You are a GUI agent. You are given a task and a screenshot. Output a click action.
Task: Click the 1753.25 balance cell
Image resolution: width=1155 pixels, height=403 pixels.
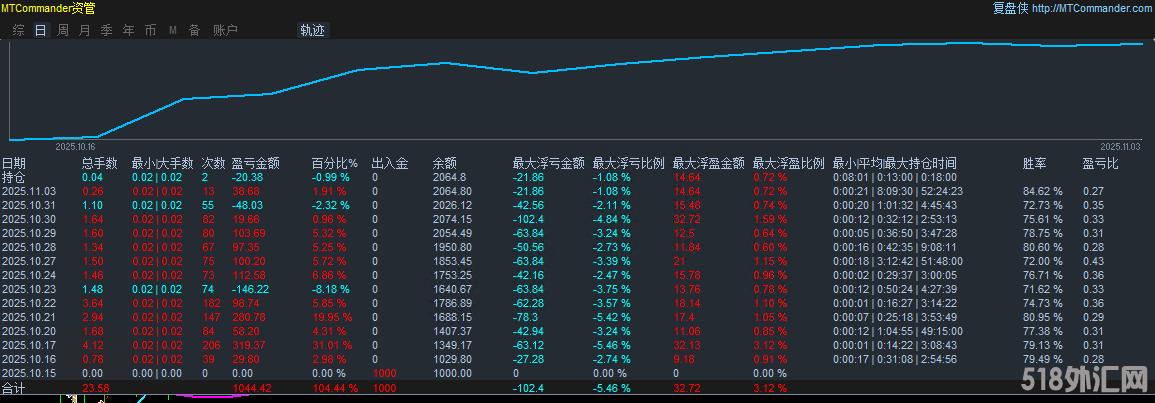click(451, 275)
